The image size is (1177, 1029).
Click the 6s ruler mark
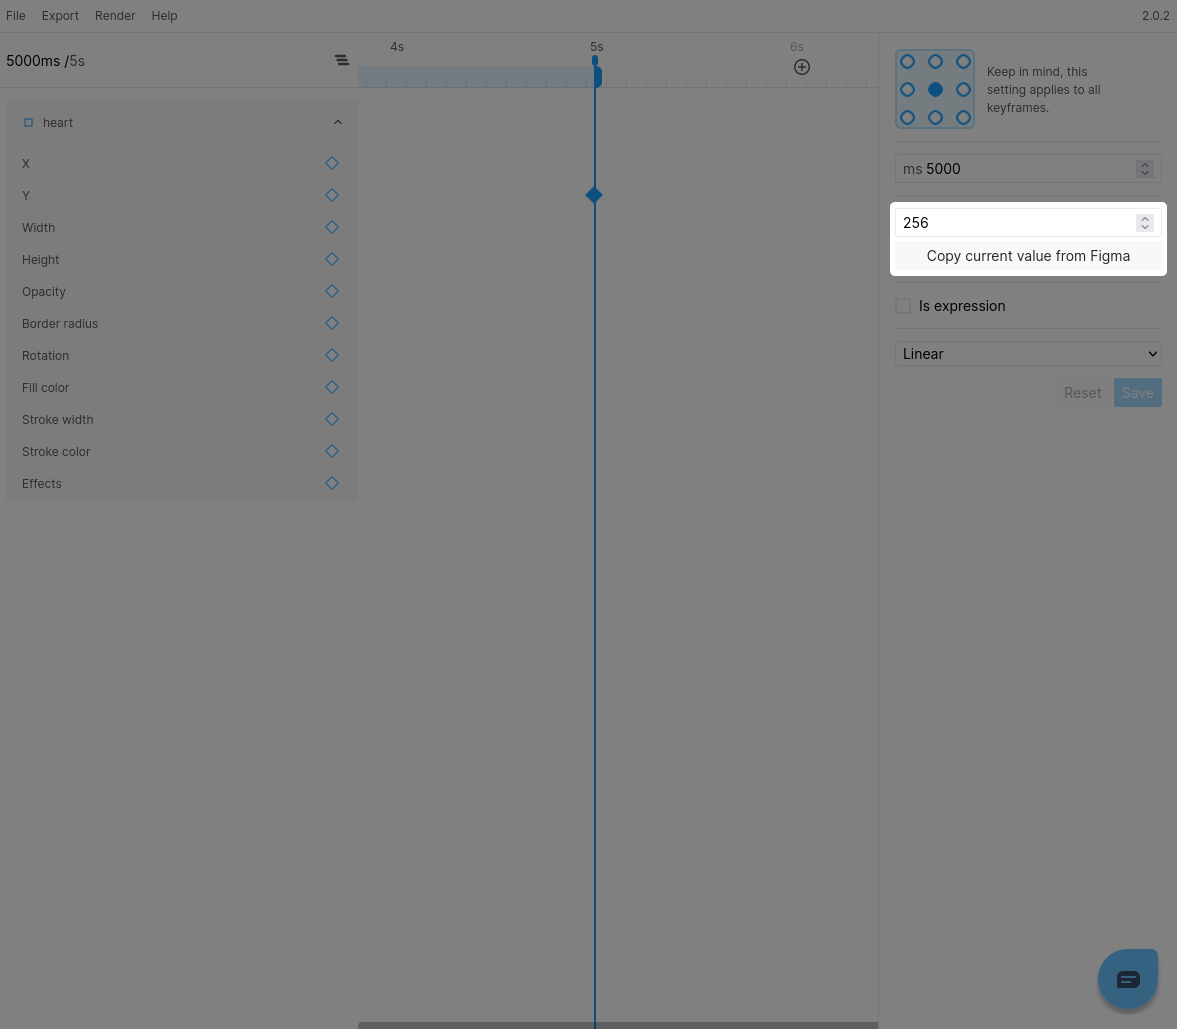[796, 47]
